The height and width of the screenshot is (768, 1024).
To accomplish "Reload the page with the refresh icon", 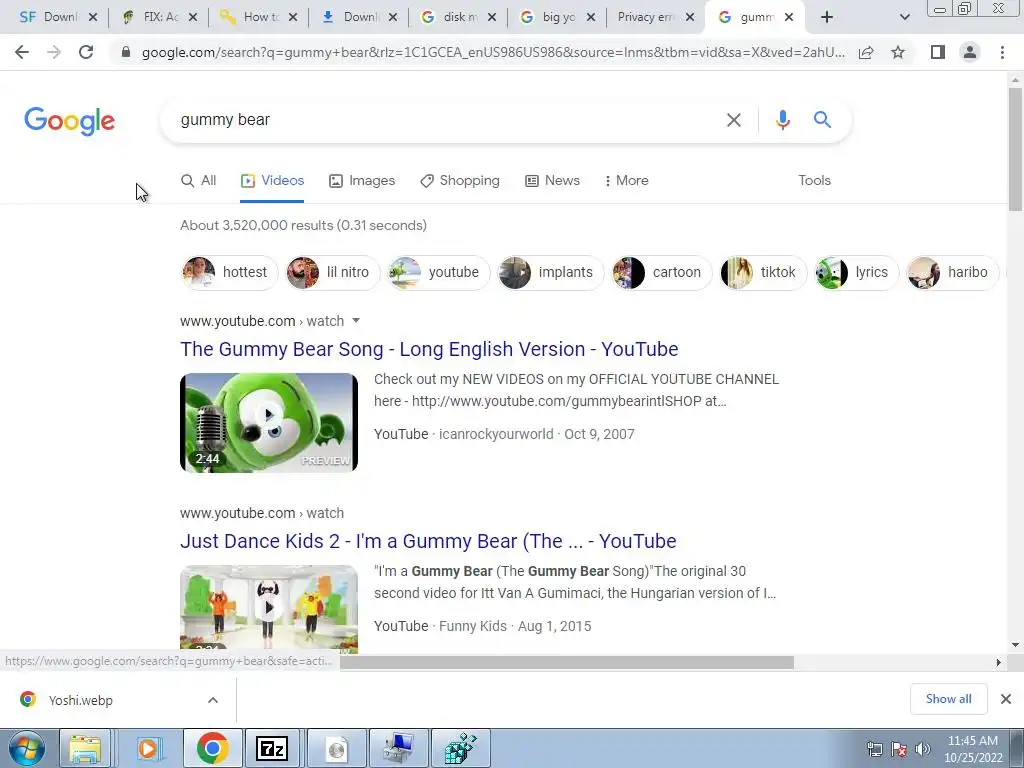I will click(86, 52).
